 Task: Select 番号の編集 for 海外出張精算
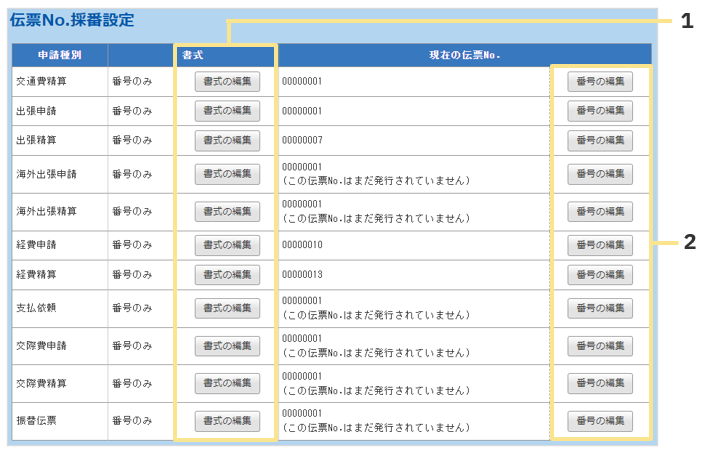600,212
